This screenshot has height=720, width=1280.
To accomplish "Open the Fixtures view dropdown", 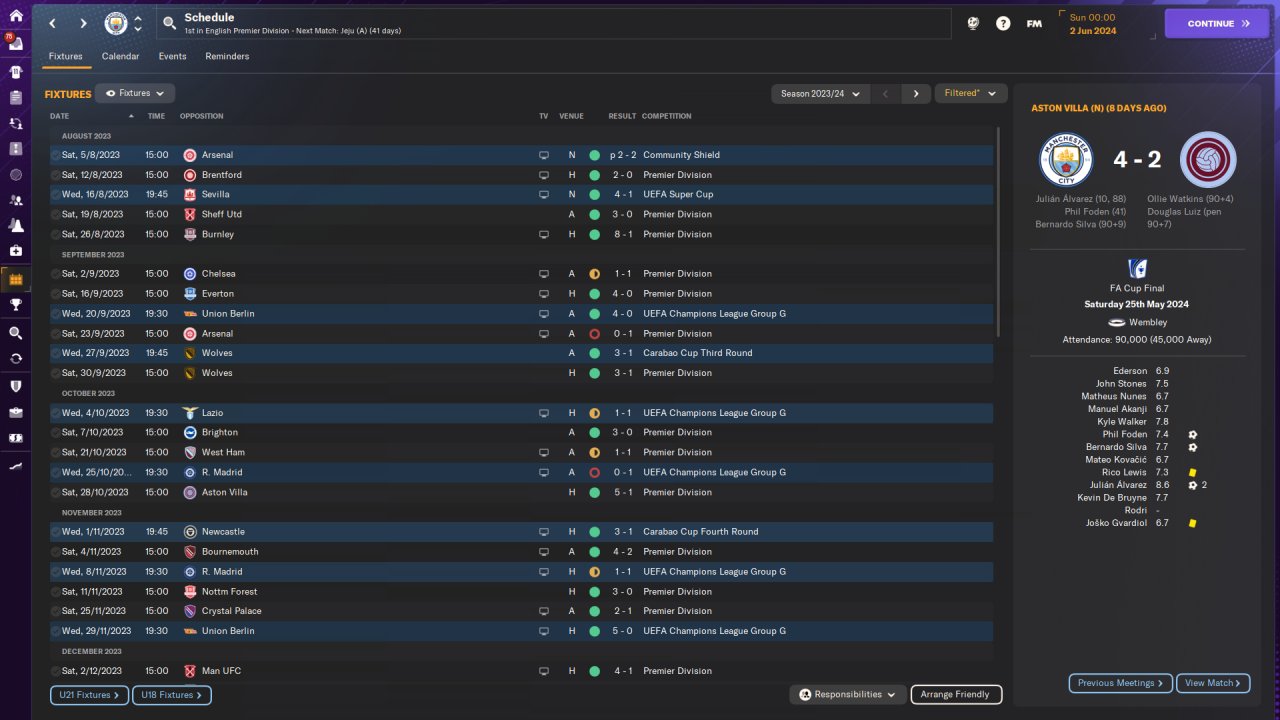I will (x=135, y=93).
